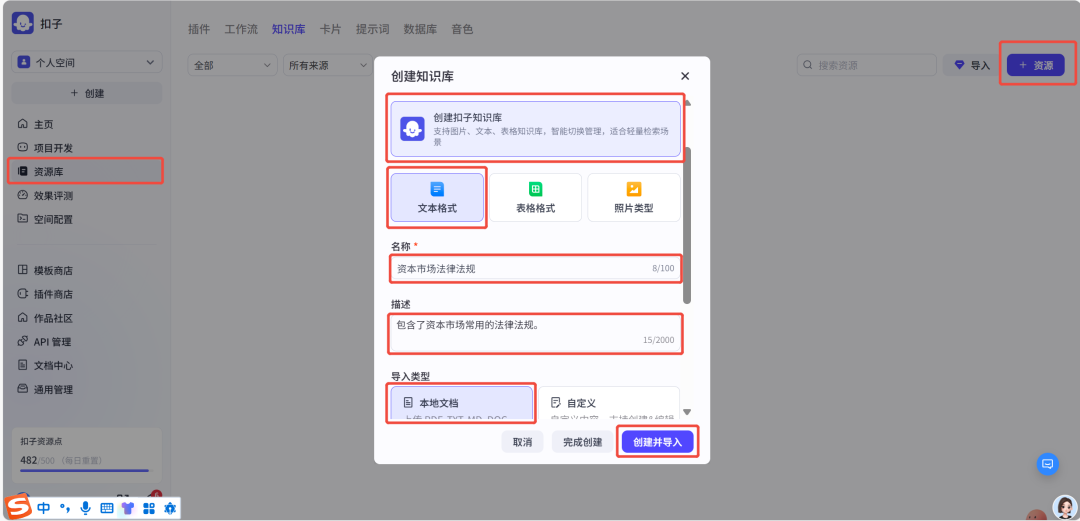This screenshot has height=521, width=1080.
Task: Click the + 创建 sidebar button
Action: [x=87, y=93]
